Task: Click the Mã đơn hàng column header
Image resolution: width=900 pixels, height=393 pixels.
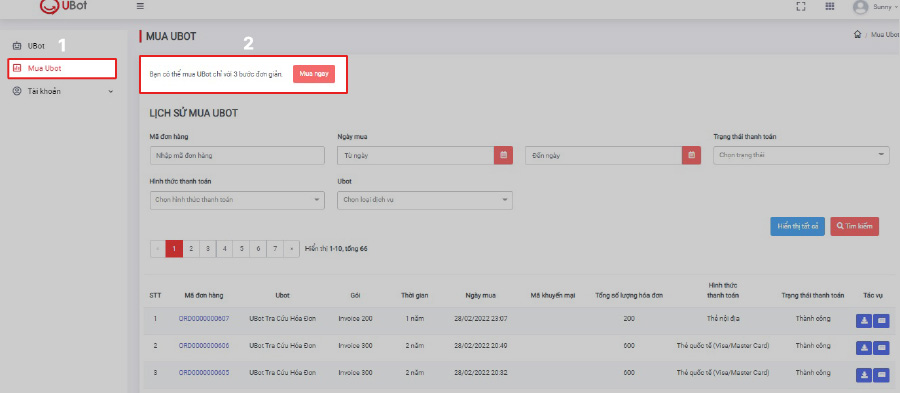Action: [204, 295]
